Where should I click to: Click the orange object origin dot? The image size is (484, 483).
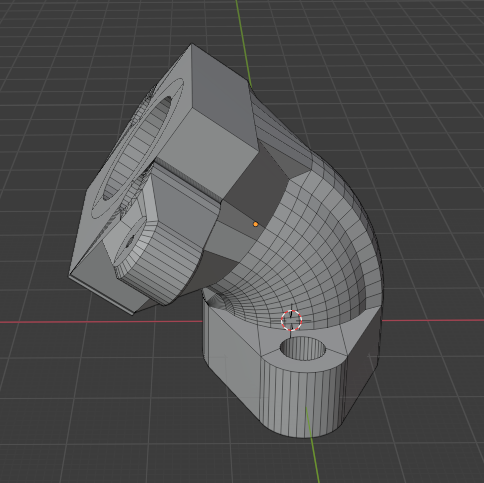click(255, 224)
